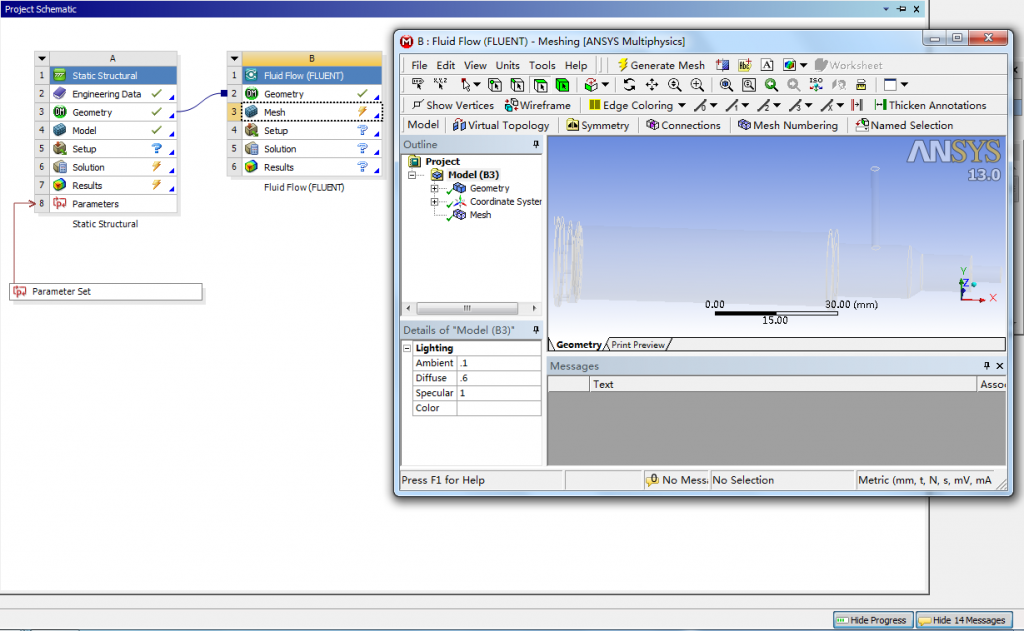Image resolution: width=1024 pixels, height=631 pixels.
Task: Activate the Pan view tool
Action: [x=652, y=84]
